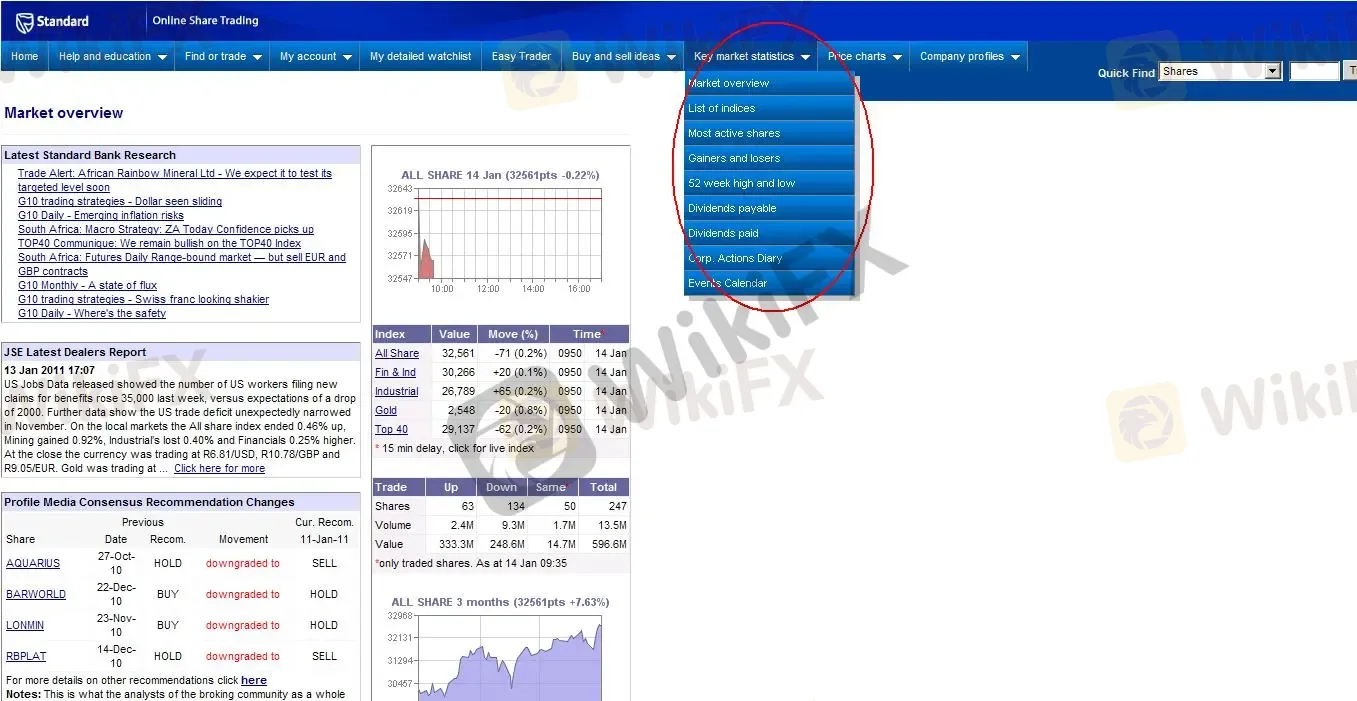Open G10 Daily Emerging inflation risks link
1357x701 pixels.
point(101,215)
